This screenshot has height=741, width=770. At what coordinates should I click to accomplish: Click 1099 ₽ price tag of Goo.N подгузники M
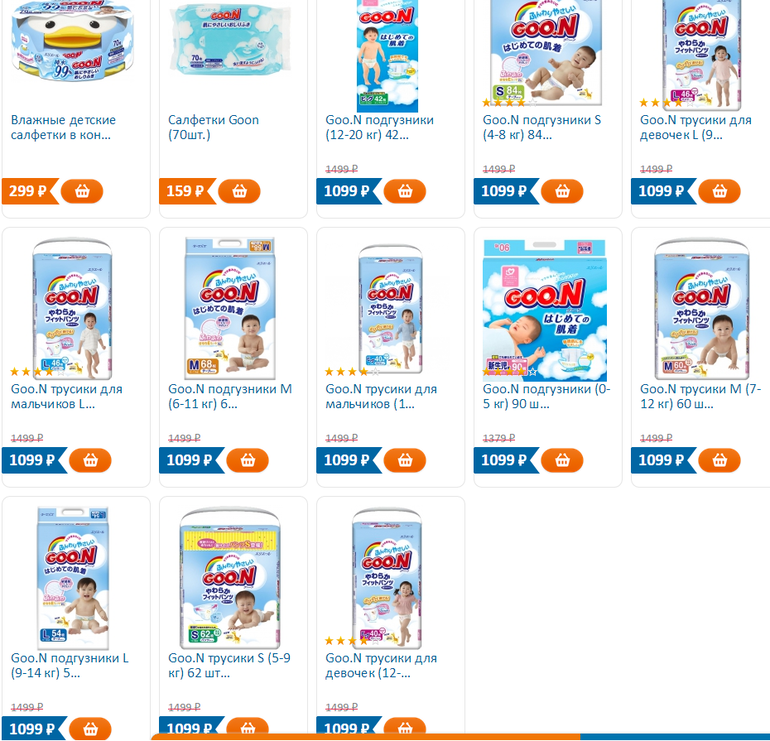[x=190, y=460]
